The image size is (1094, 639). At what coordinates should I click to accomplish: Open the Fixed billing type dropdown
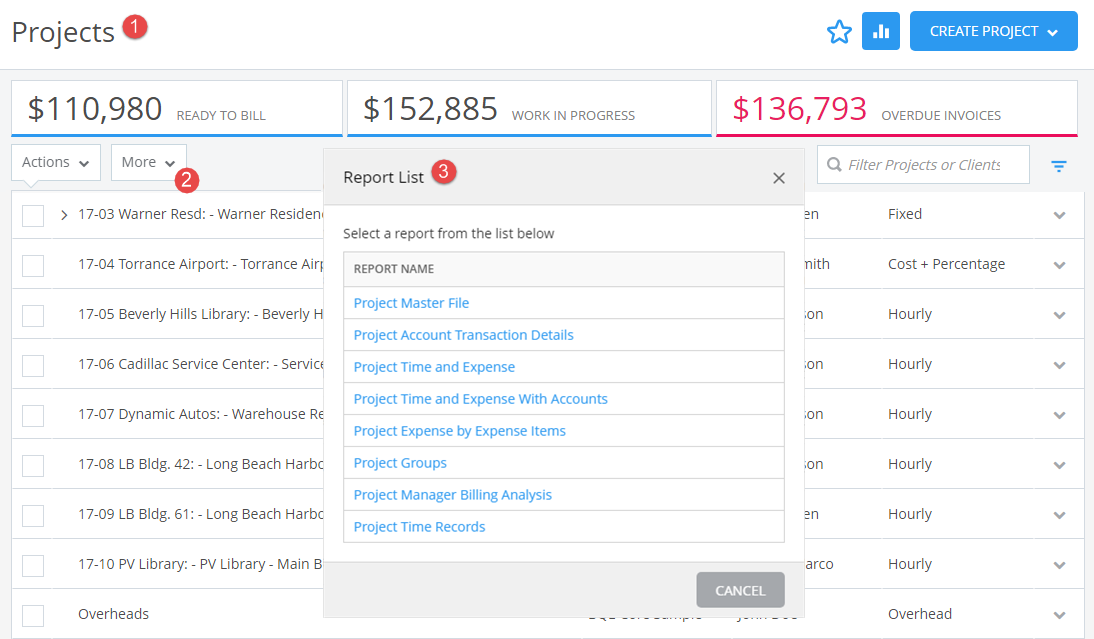1059,214
